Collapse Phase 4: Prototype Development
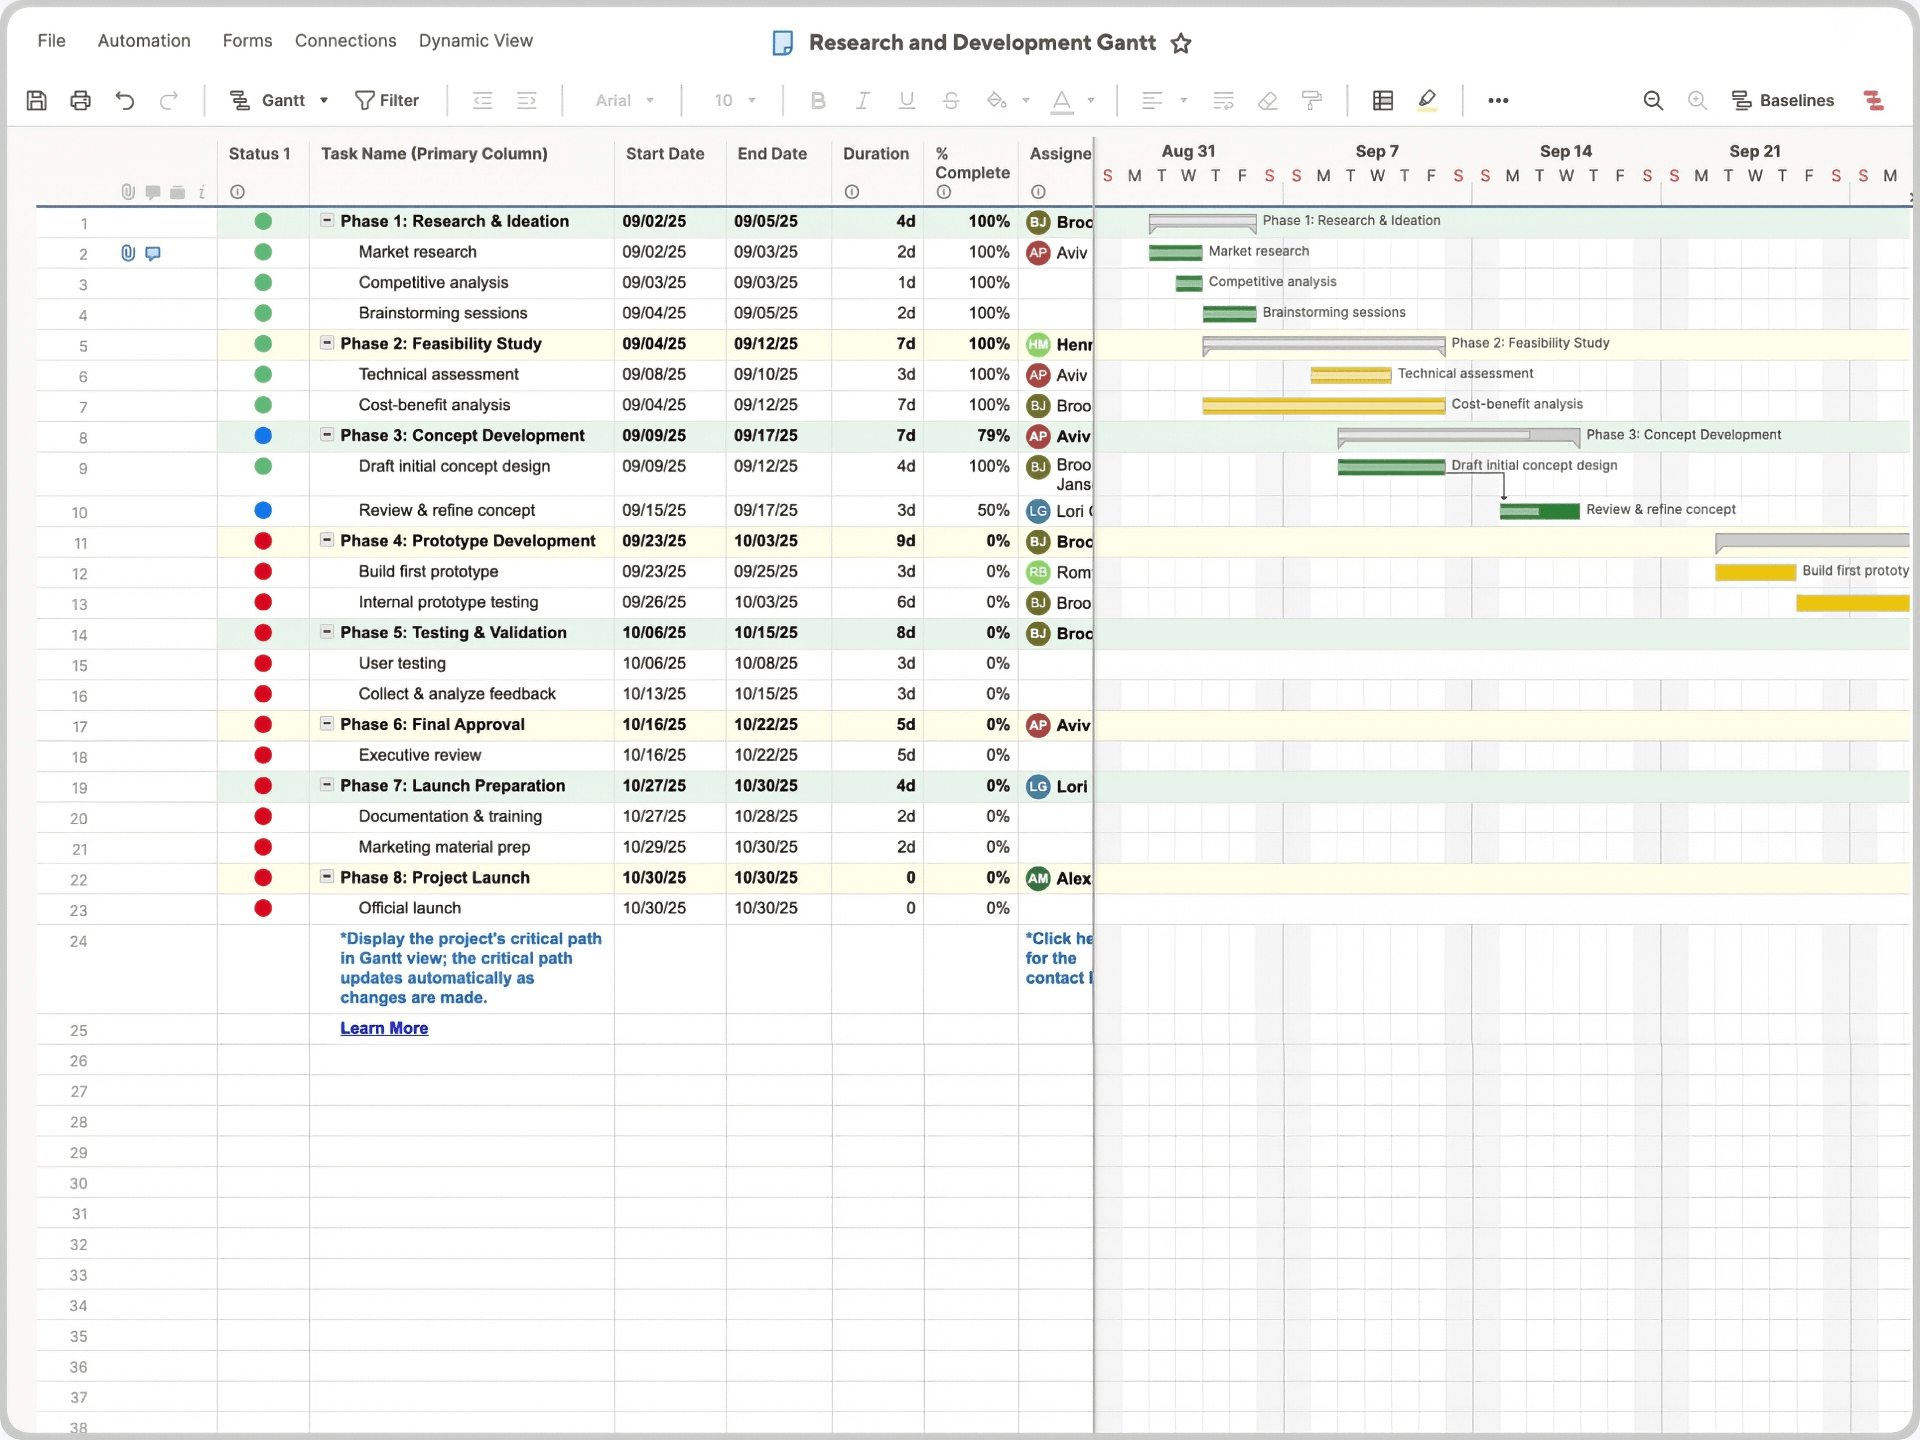Image resolution: width=1920 pixels, height=1440 pixels. tap(327, 541)
